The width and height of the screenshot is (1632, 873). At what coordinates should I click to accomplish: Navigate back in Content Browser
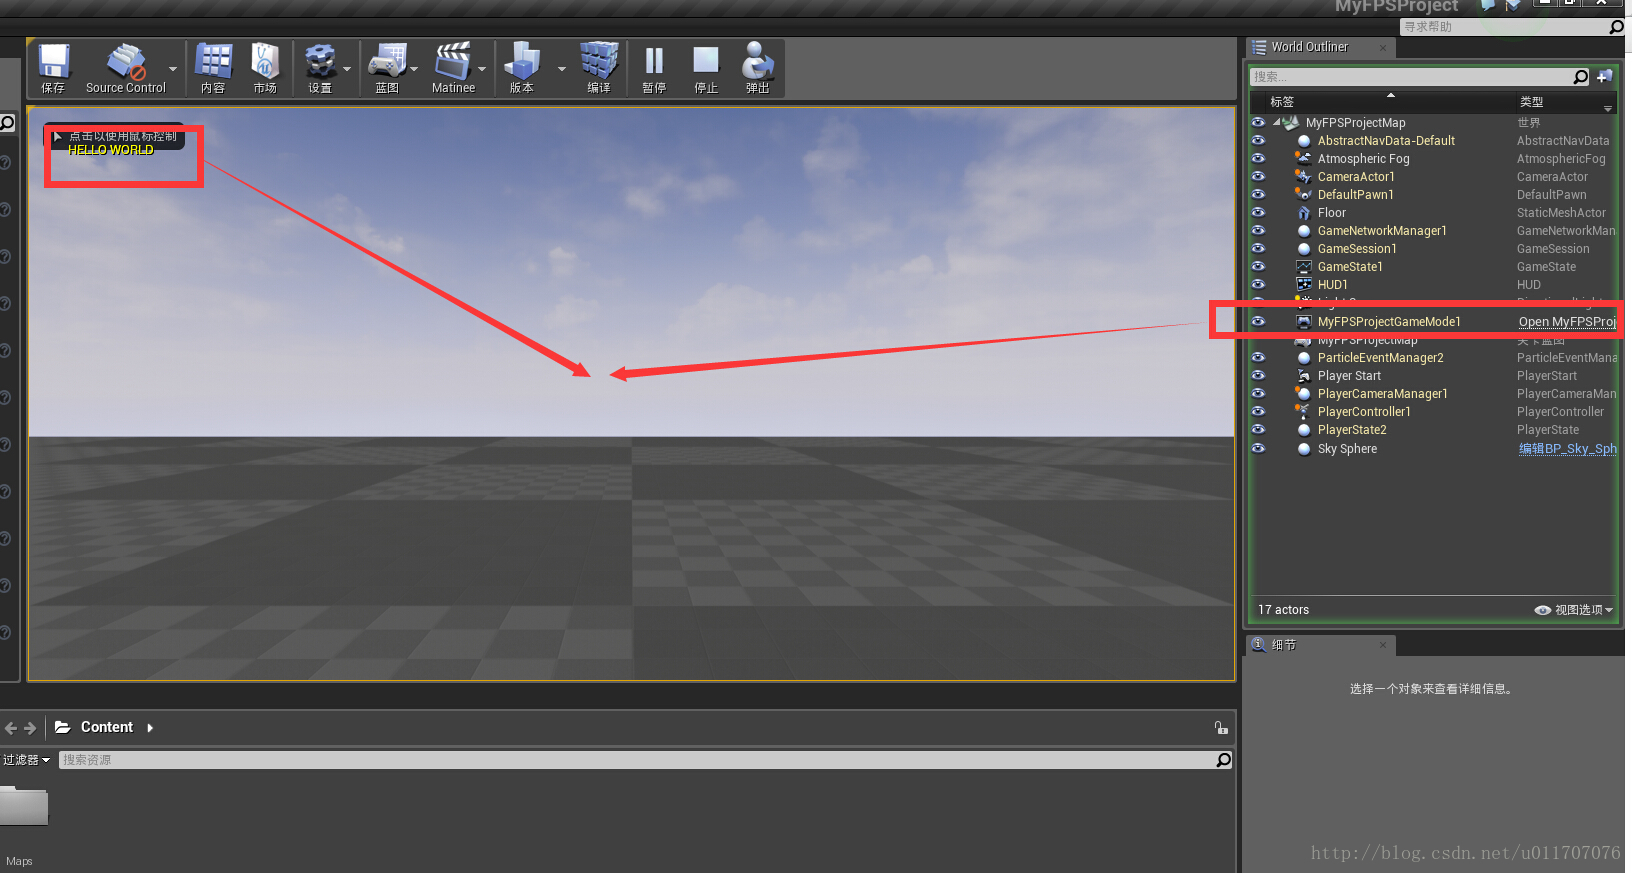11,728
